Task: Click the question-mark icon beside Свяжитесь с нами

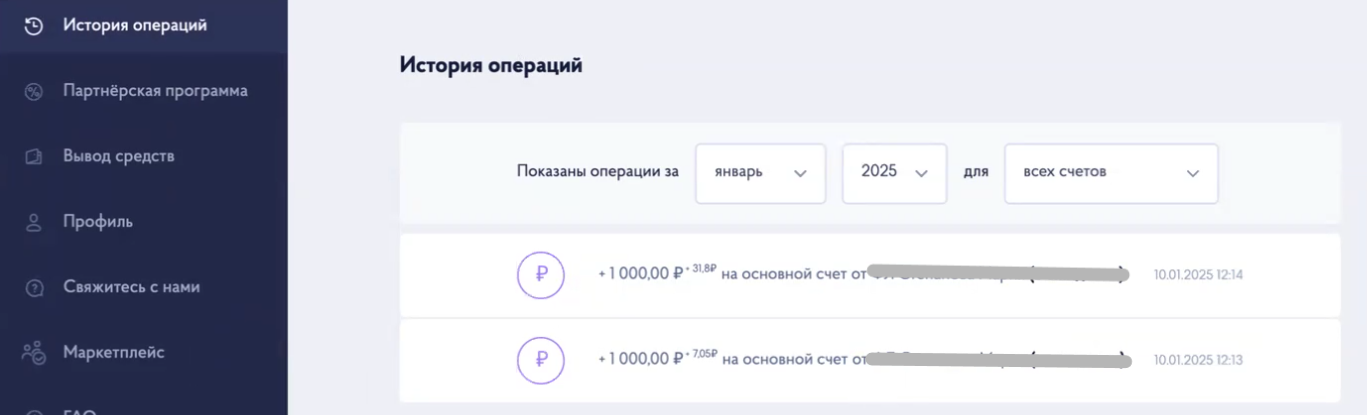Action: pos(33,287)
